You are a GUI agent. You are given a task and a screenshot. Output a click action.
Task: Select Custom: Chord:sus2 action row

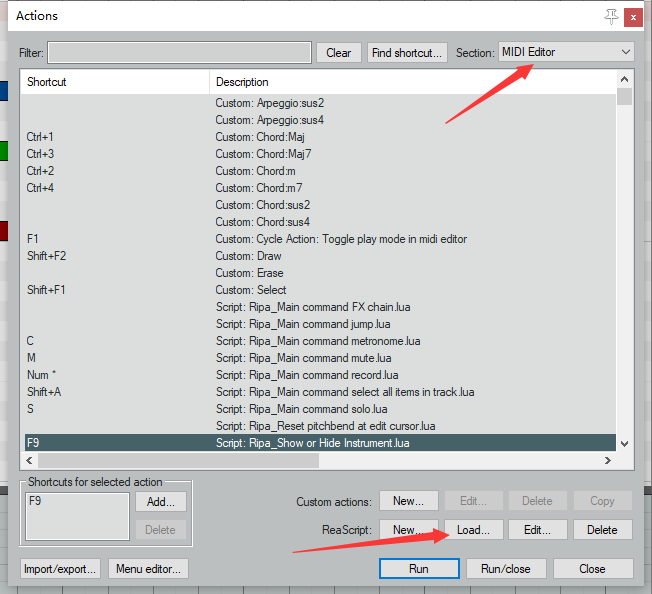point(319,205)
